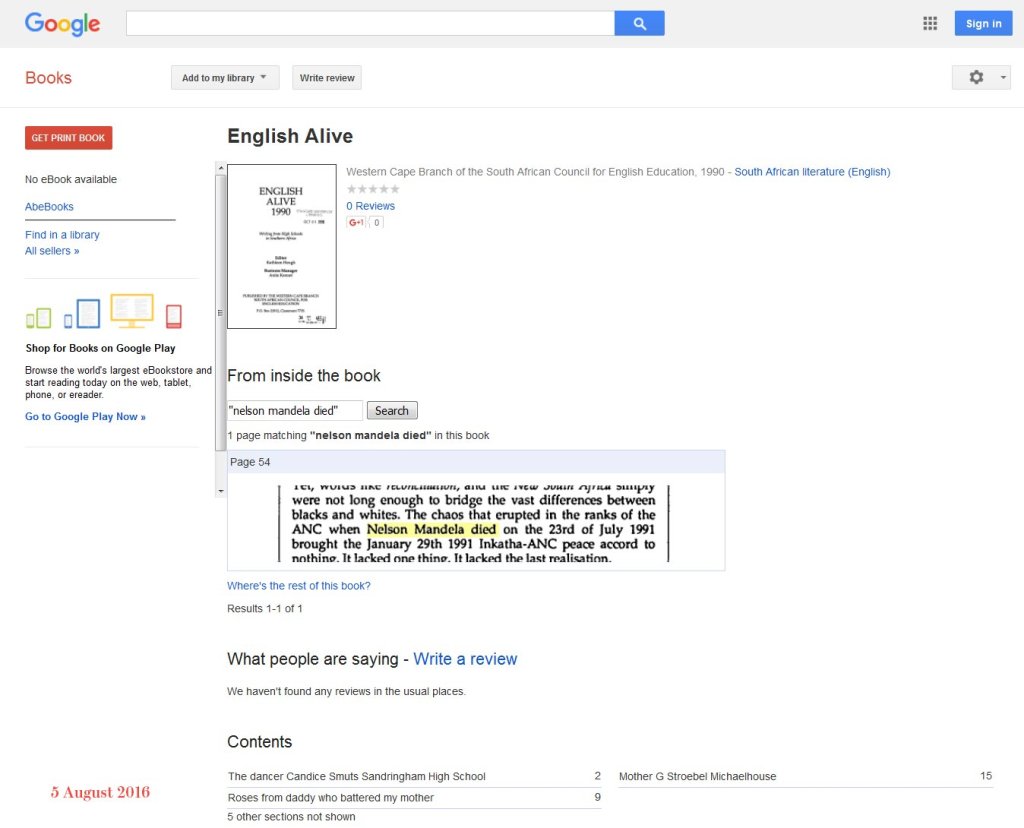Open the Page 54 search result
1024x828 pixels.
[250, 462]
